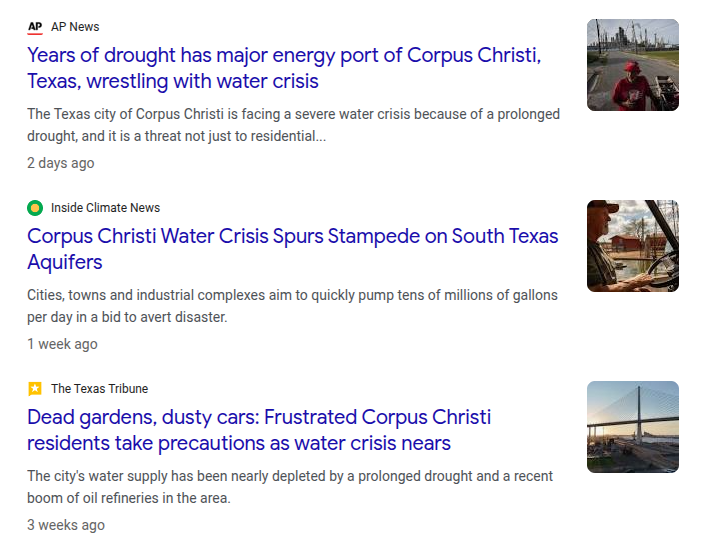703x543 pixels.
Task: Open 'Corpus Christi Water Crisis Spurs Stampede' headline
Action: pos(292,237)
